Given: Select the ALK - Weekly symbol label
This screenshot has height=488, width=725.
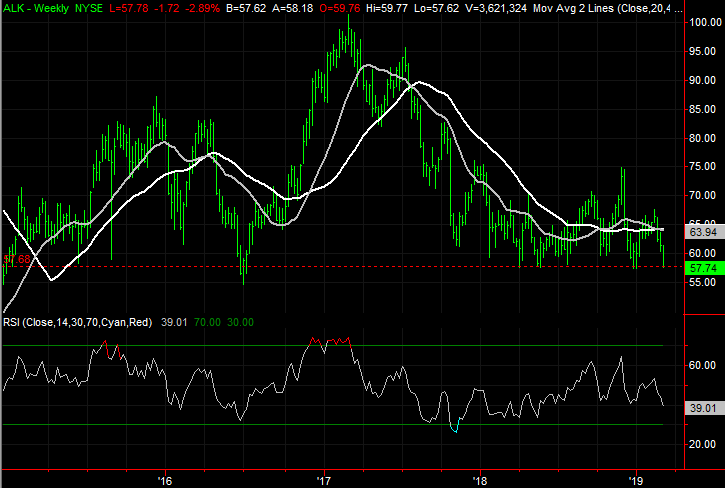Looking at the screenshot, I should tap(36, 8).
